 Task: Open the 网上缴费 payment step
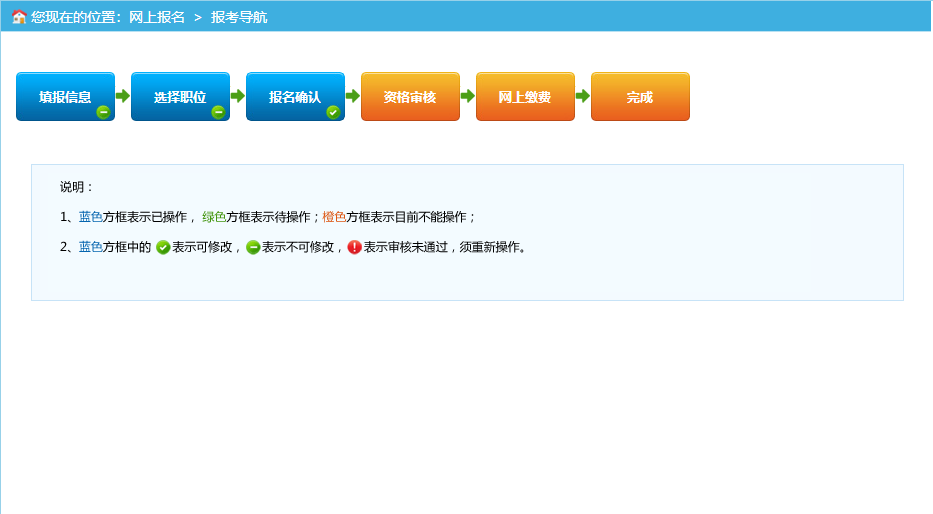(525, 96)
